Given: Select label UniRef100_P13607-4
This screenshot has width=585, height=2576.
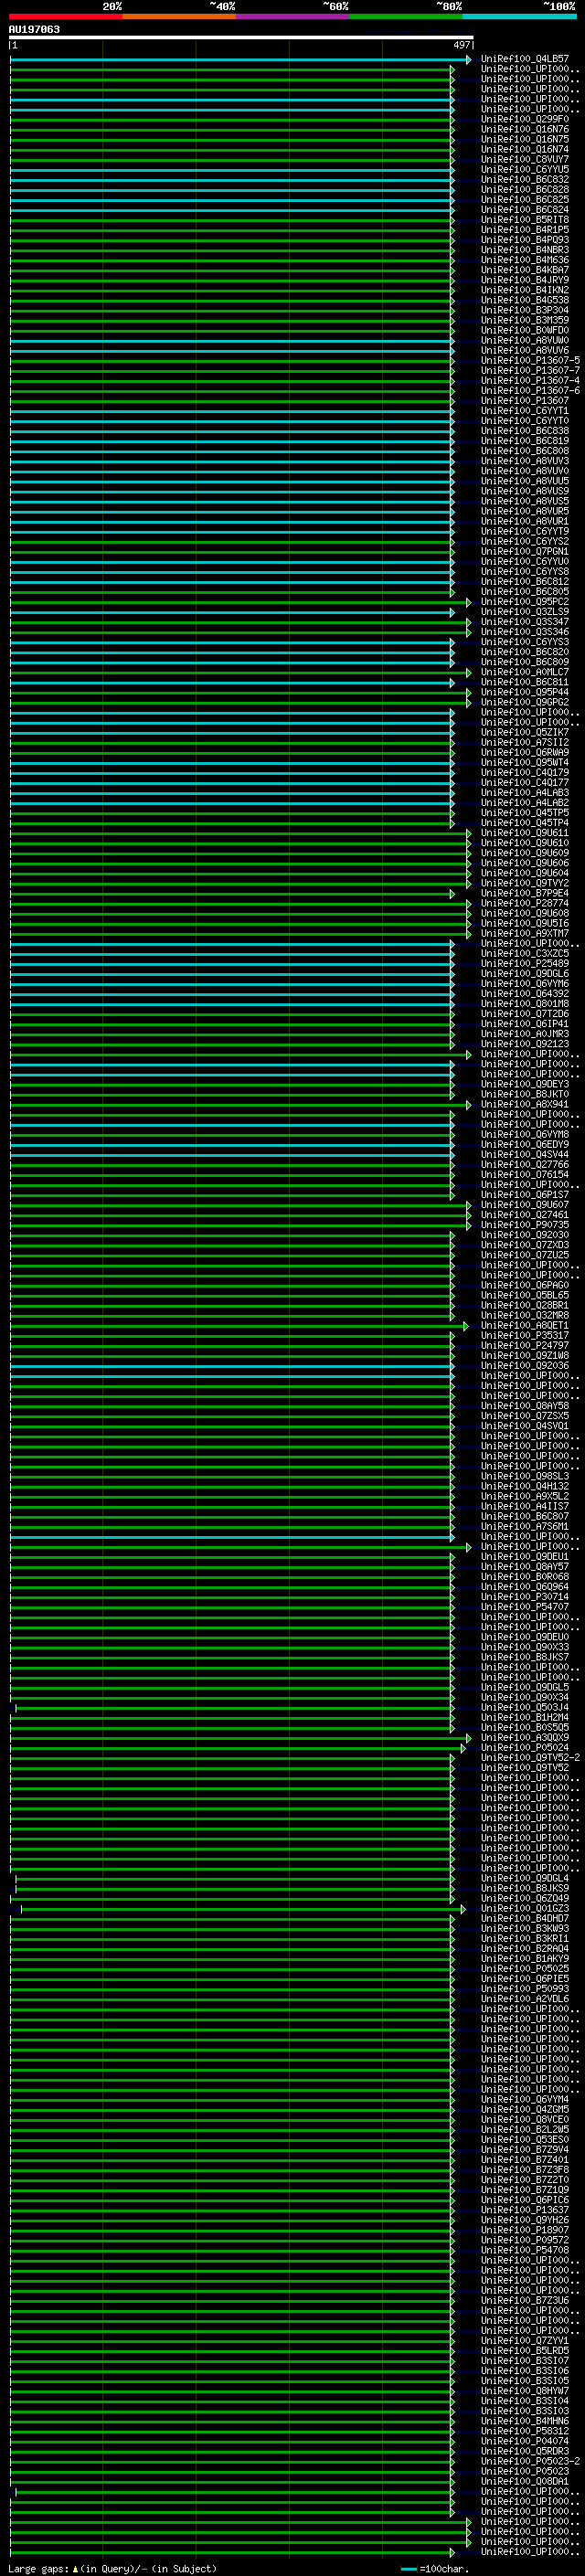Looking at the screenshot, I should click(x=530, y=381).
